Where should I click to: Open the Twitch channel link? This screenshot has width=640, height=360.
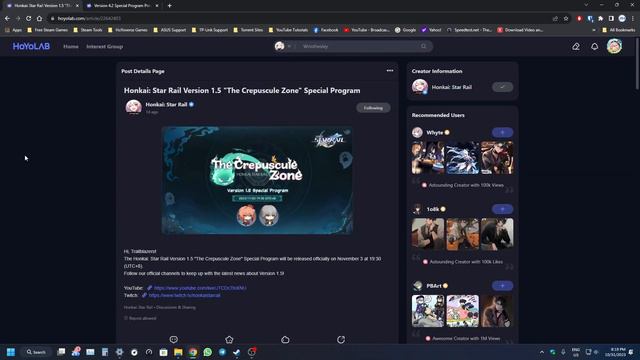click(x=184, y=295)
